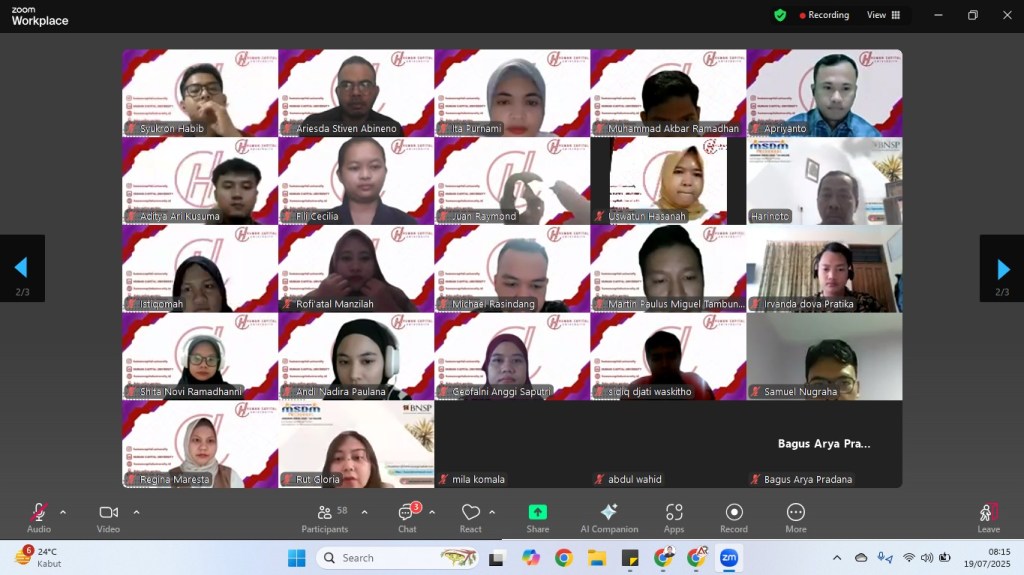This screenshot has height=575, width=1024.
Task: Open AI Companion
Action: pos(609,517)
